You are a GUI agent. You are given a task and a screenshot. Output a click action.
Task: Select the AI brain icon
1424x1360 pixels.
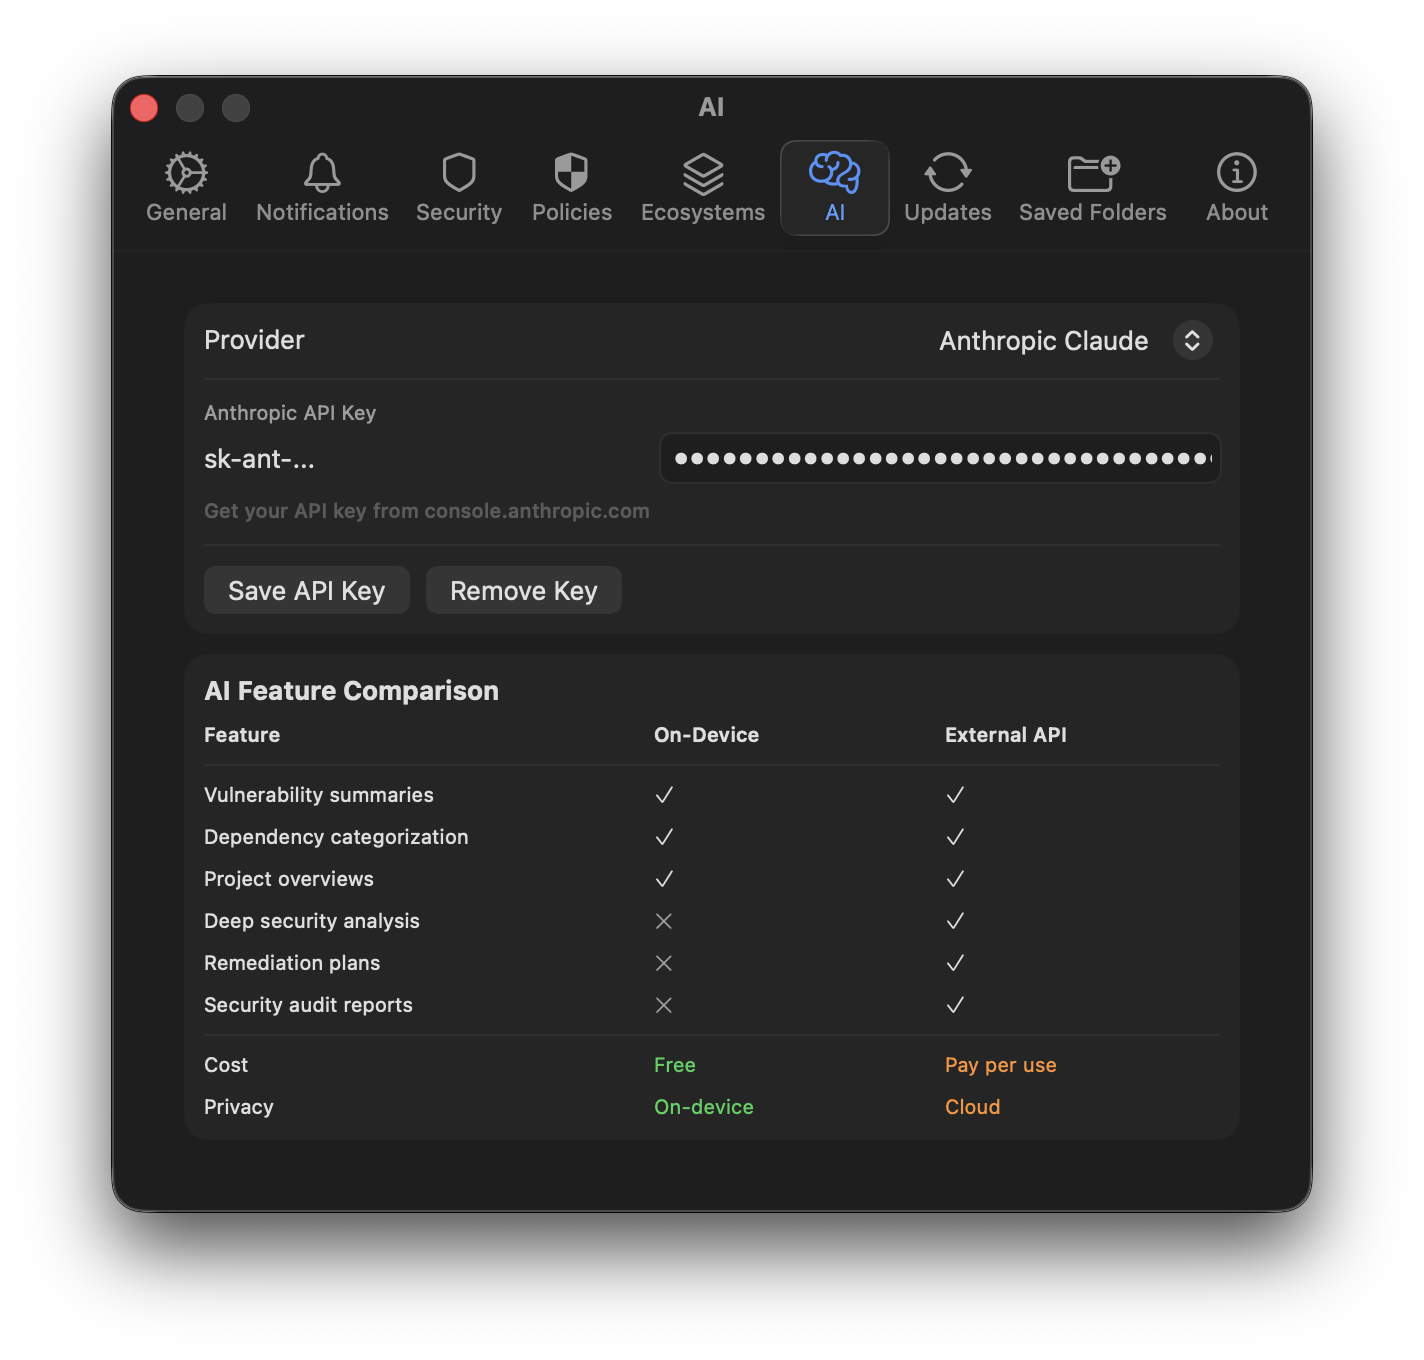(835, 173)
